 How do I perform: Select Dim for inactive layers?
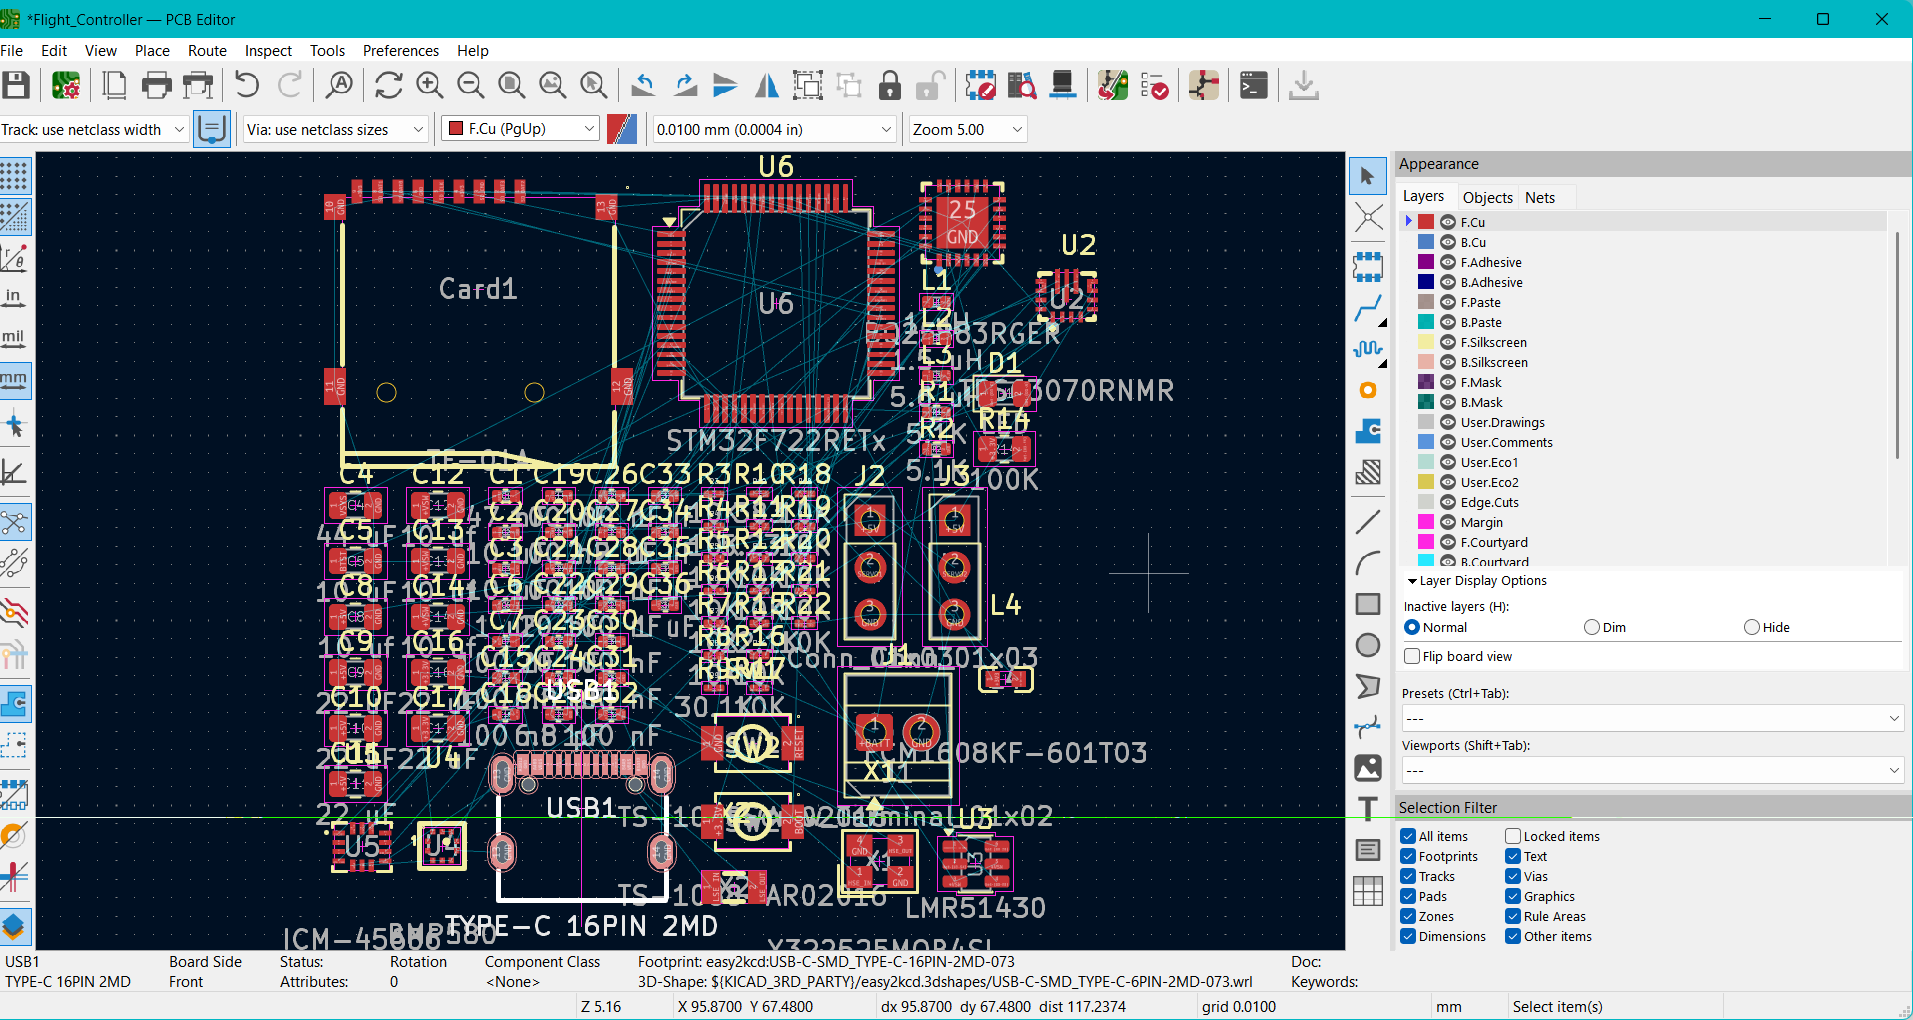click(1592, 627)
